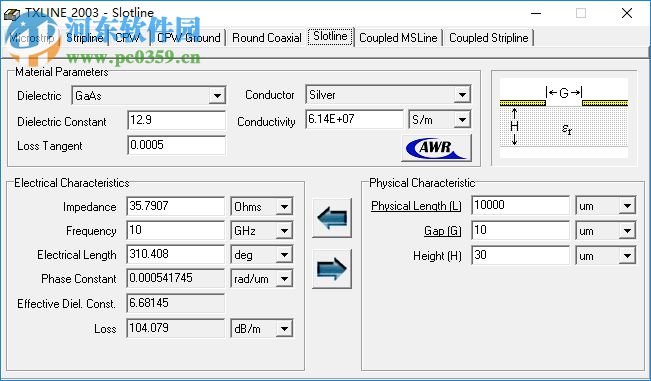The height and width of the screenshot is (381, 651).
Task: Open the Height unit dropdown
Action: (x=627, y=256)
